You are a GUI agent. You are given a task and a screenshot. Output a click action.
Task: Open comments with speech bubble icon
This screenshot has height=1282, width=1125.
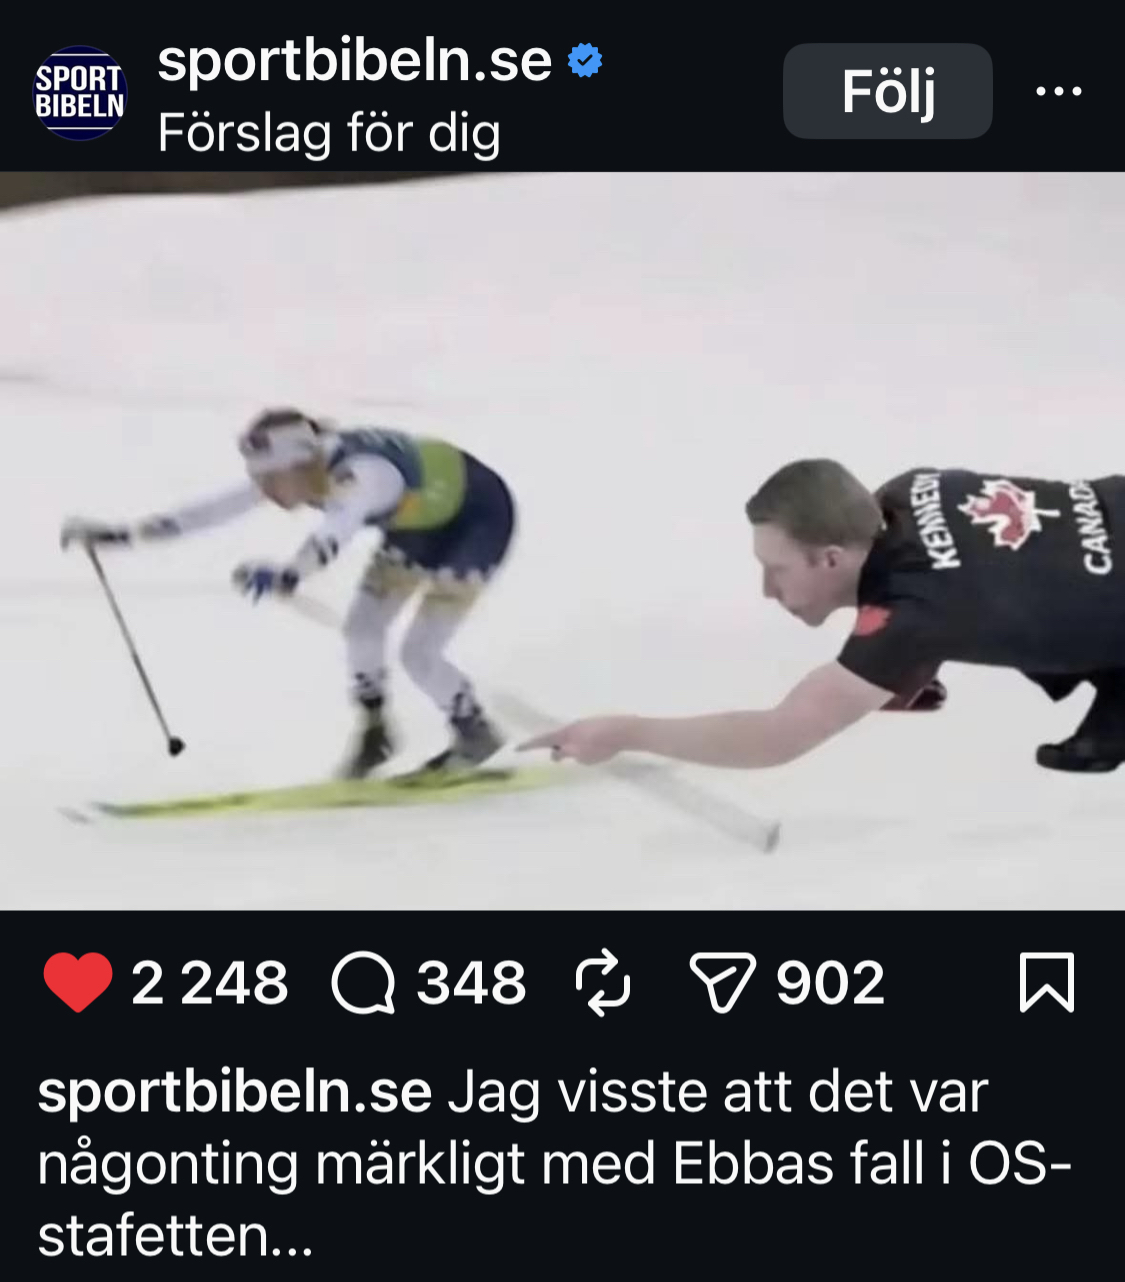pyautogui.click(x=364, y=983)
